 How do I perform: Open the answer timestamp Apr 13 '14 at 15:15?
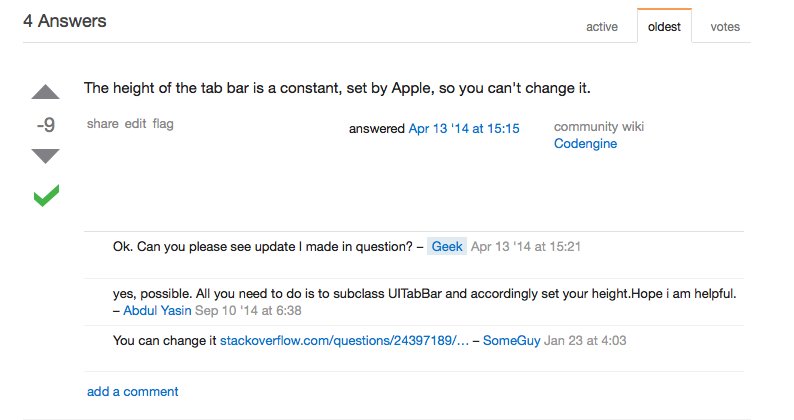coord(464,129)
